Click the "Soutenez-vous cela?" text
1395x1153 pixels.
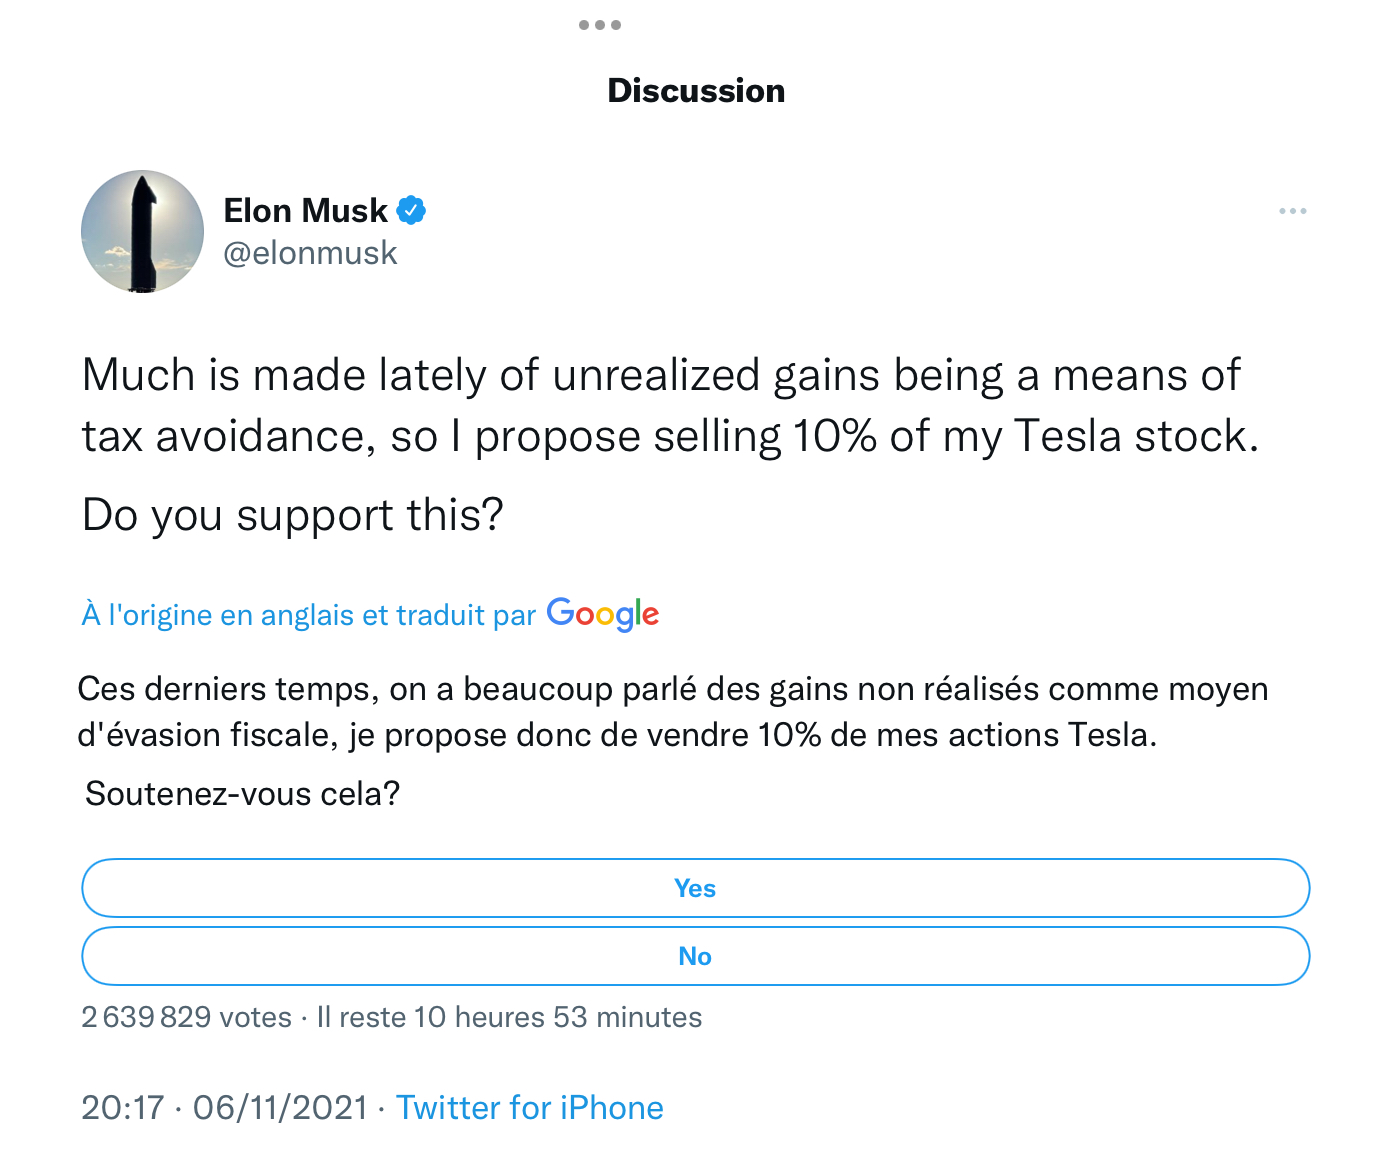pyautogui.click(x=243, y=794)
